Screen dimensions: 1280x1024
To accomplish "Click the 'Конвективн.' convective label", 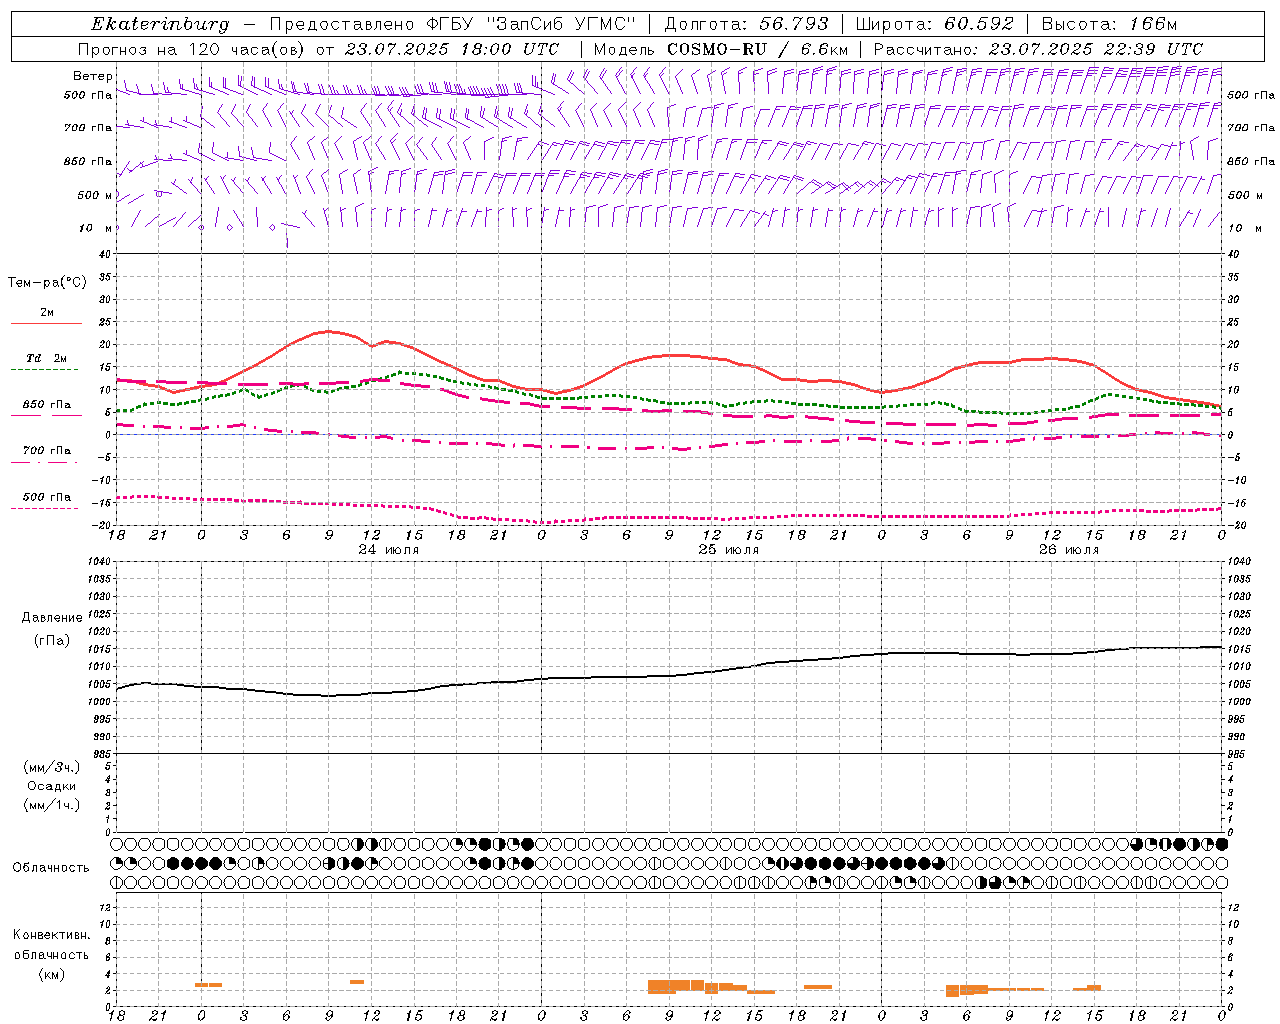I will click(x=51, y=935).
